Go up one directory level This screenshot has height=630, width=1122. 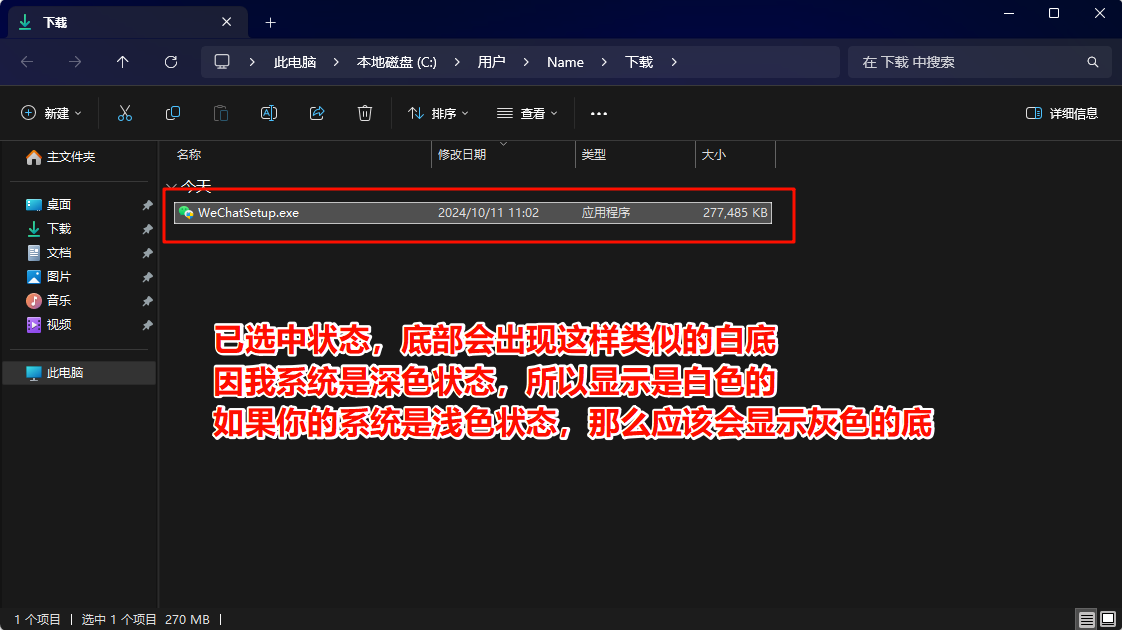coord(123,62)
